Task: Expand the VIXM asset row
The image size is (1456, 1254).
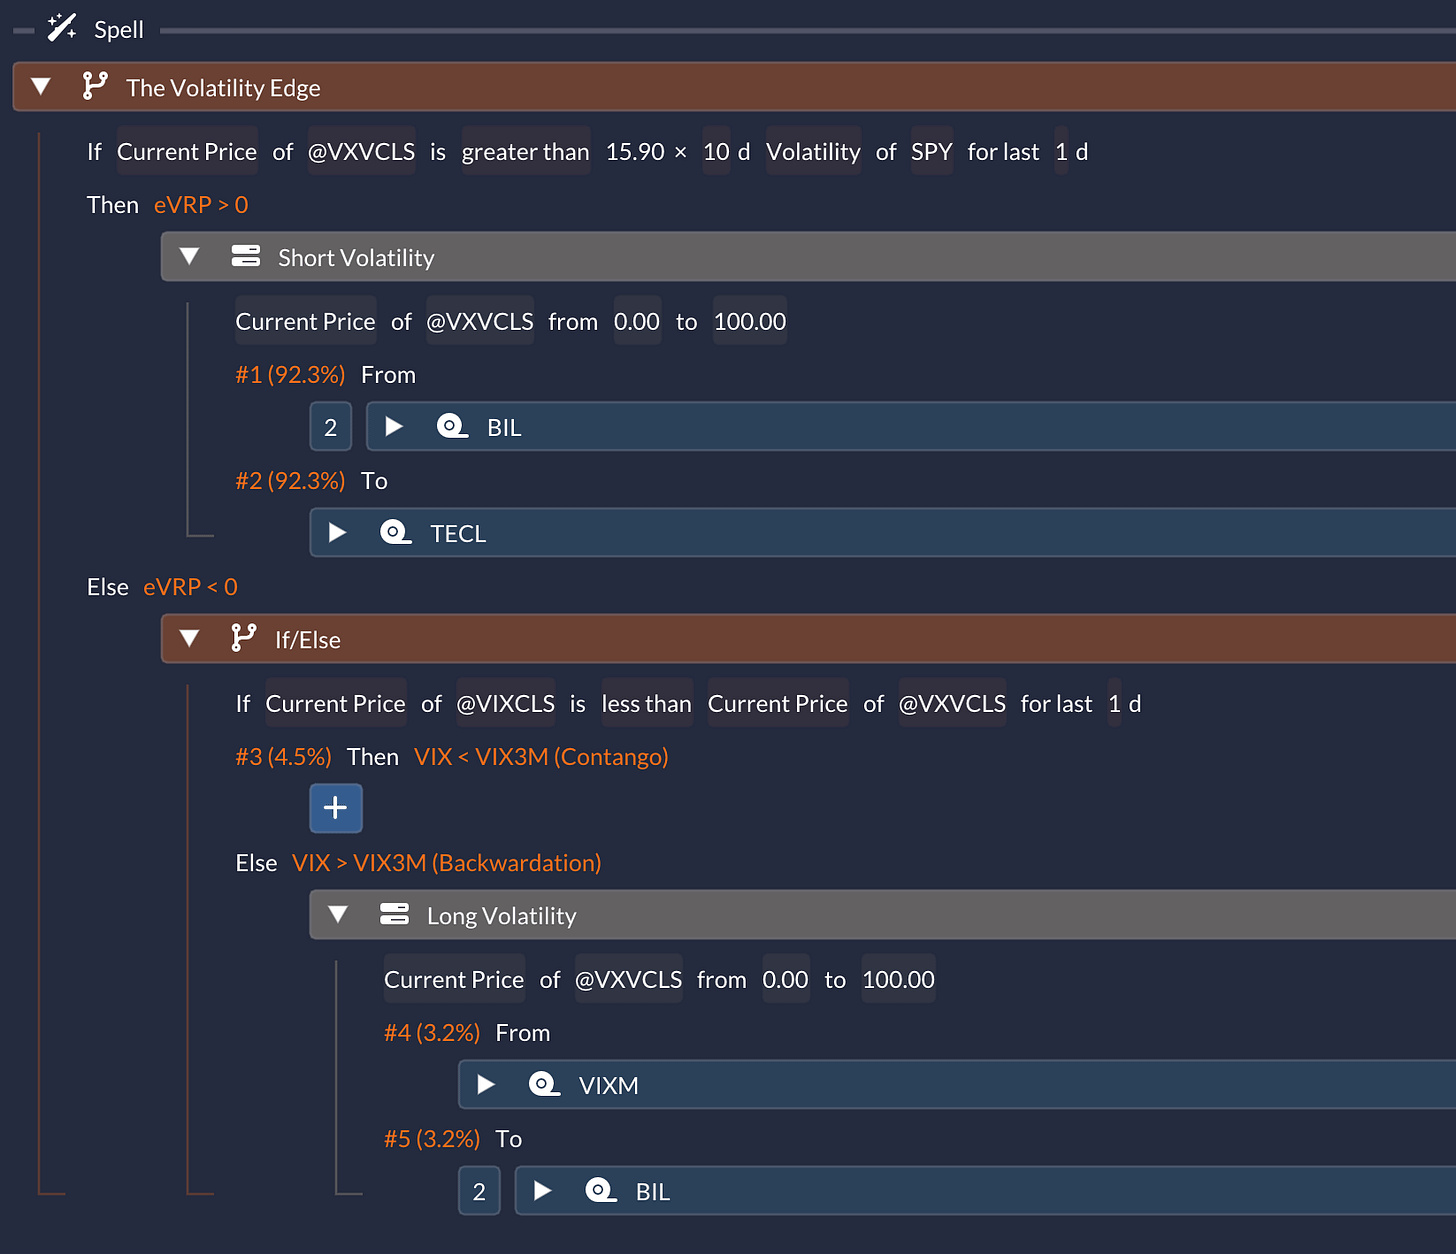Action: coord(486,1085)
